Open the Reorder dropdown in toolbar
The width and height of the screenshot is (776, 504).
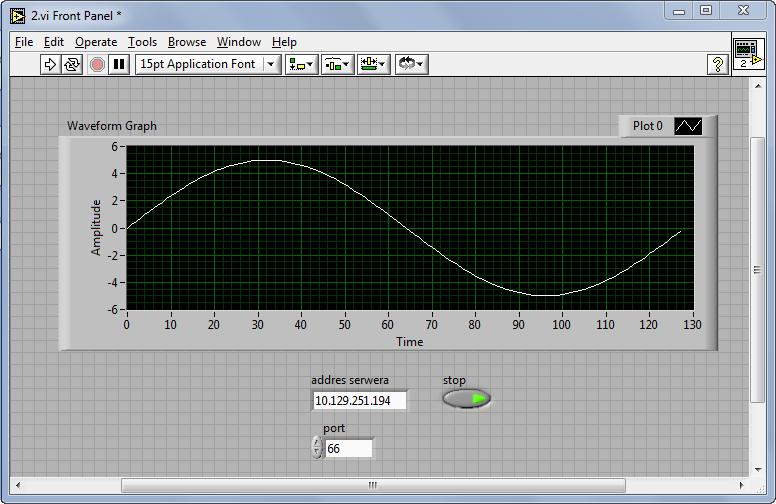point(411,64)
